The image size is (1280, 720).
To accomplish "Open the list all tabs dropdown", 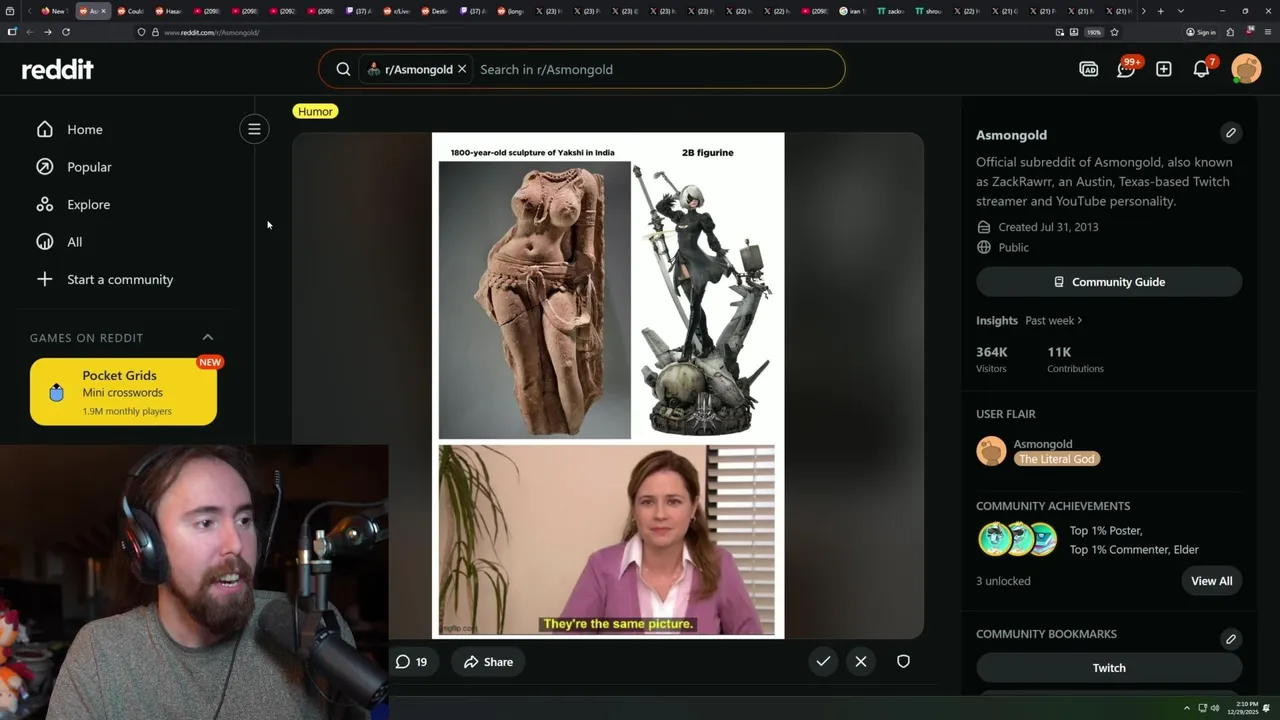I will [x=1181, y=11].
